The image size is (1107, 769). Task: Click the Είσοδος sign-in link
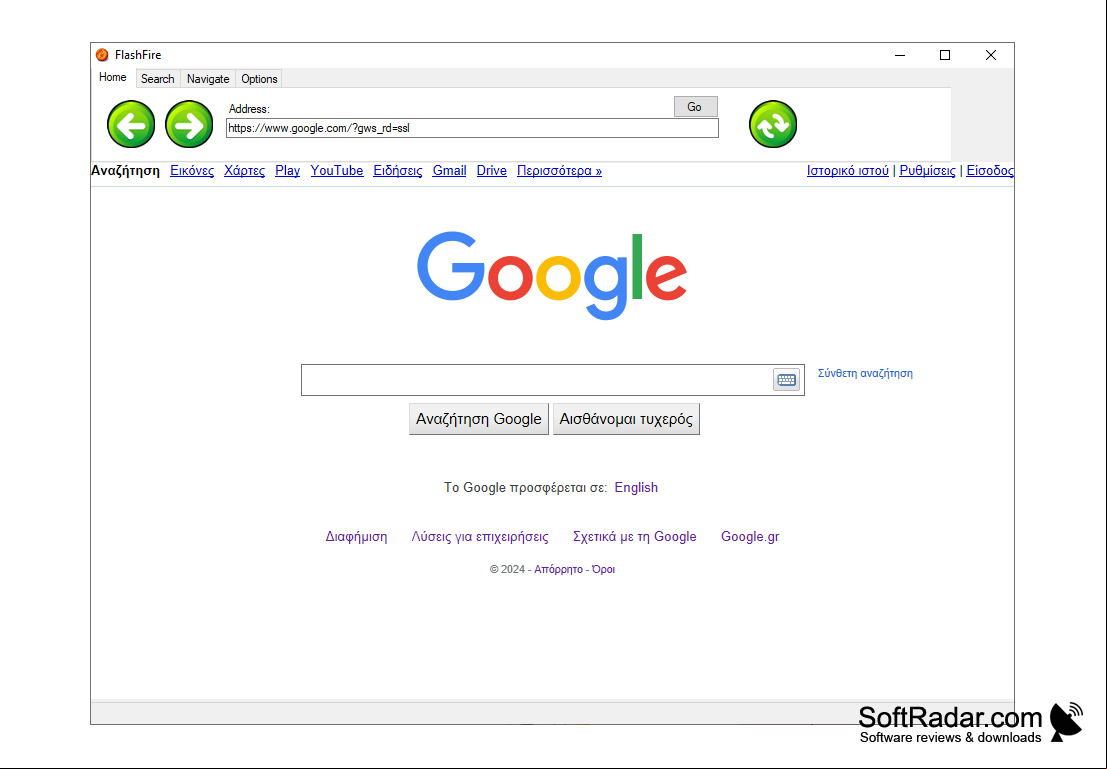coord(990,171)
